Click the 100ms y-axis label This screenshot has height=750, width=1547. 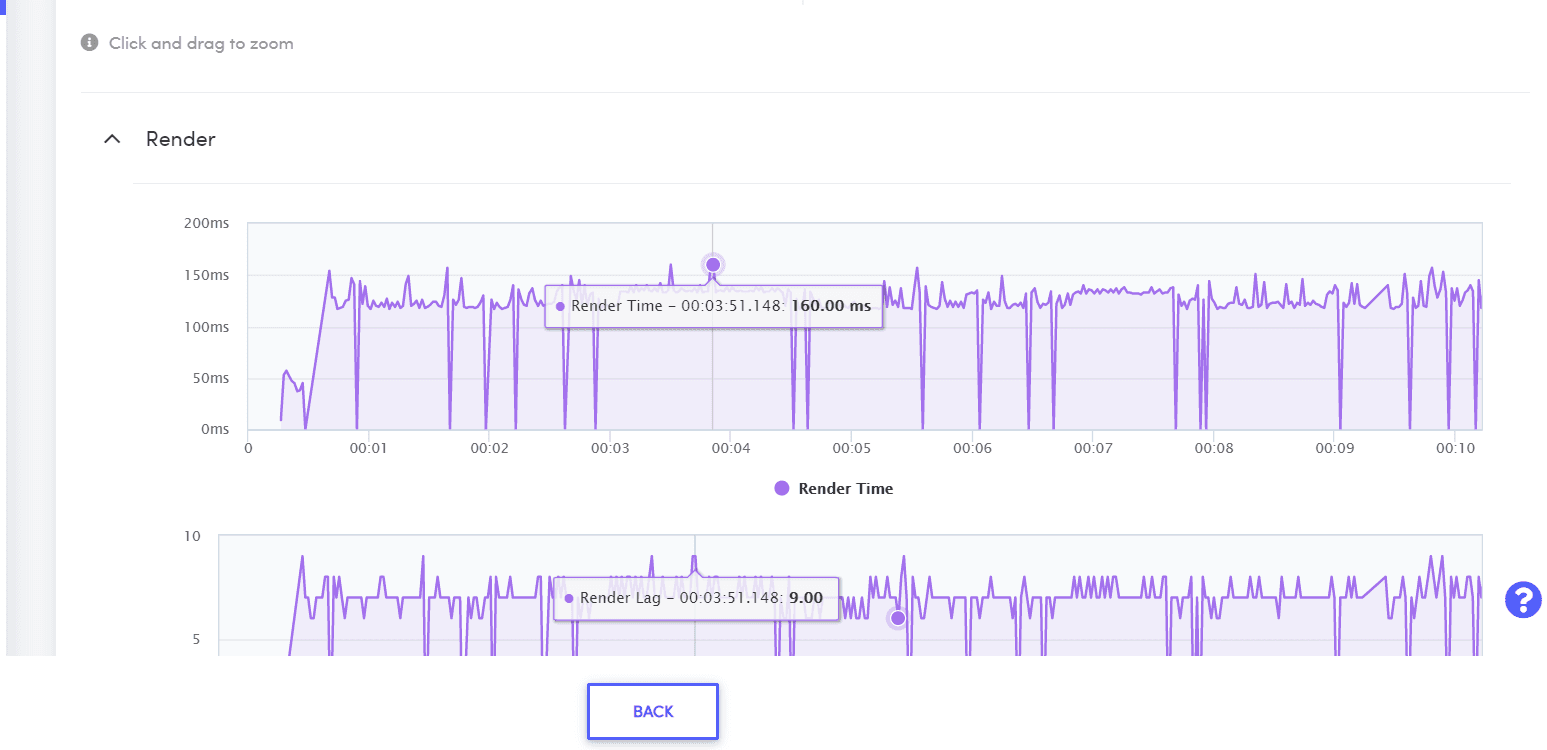(207, 327)
